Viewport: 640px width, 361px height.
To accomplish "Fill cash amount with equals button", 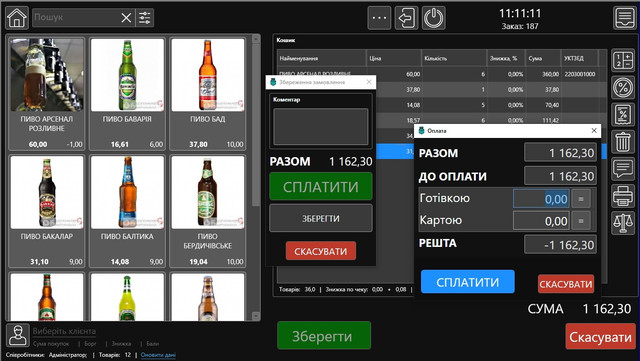I will (x=581, y=199).
